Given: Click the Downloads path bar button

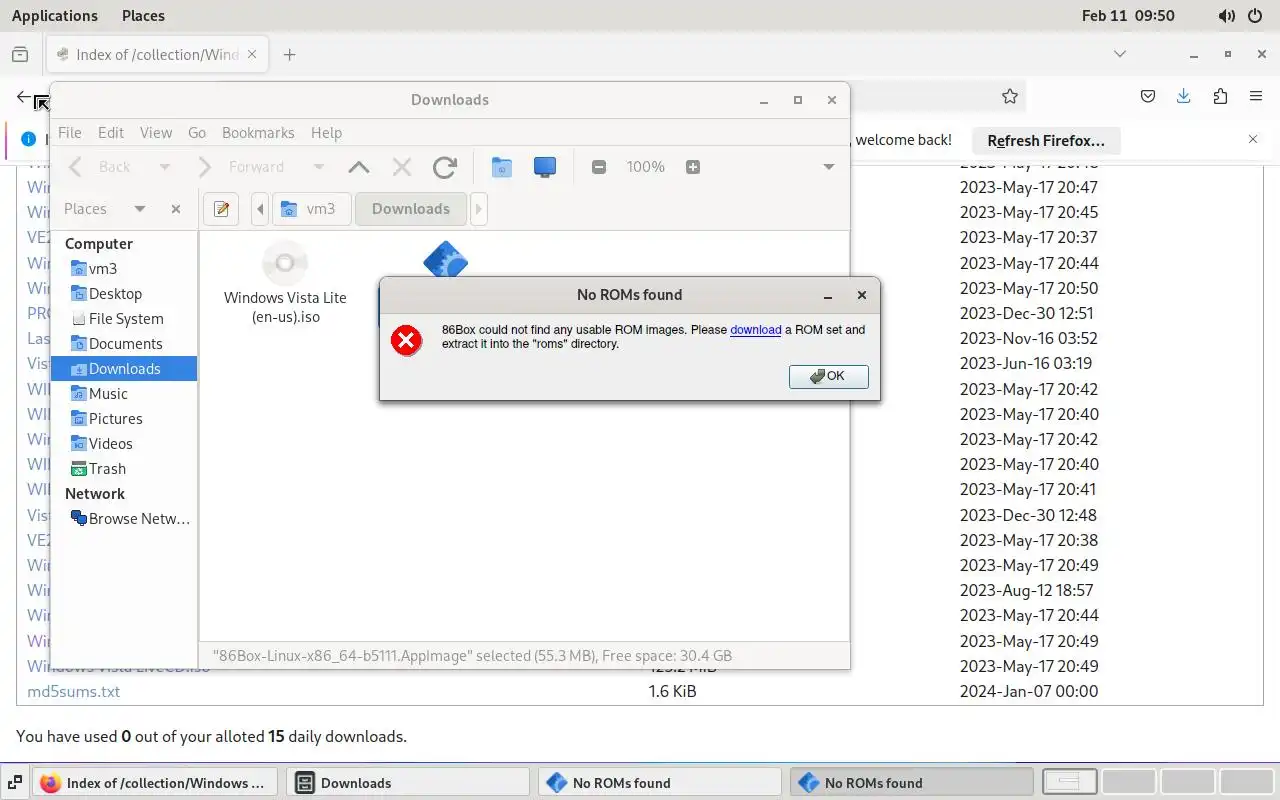Looking at the screenshot, I should (411, 209).
